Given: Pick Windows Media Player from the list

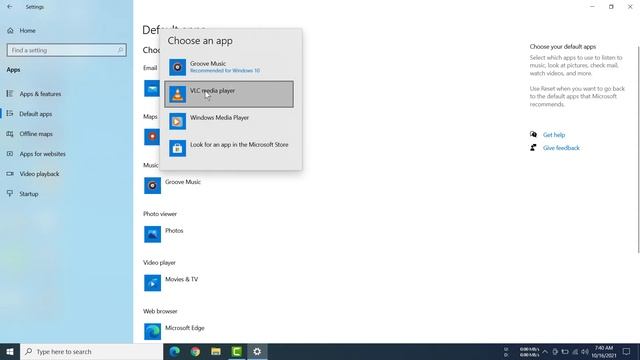Looking at the screenshot, I should click(x=229, y=121).
